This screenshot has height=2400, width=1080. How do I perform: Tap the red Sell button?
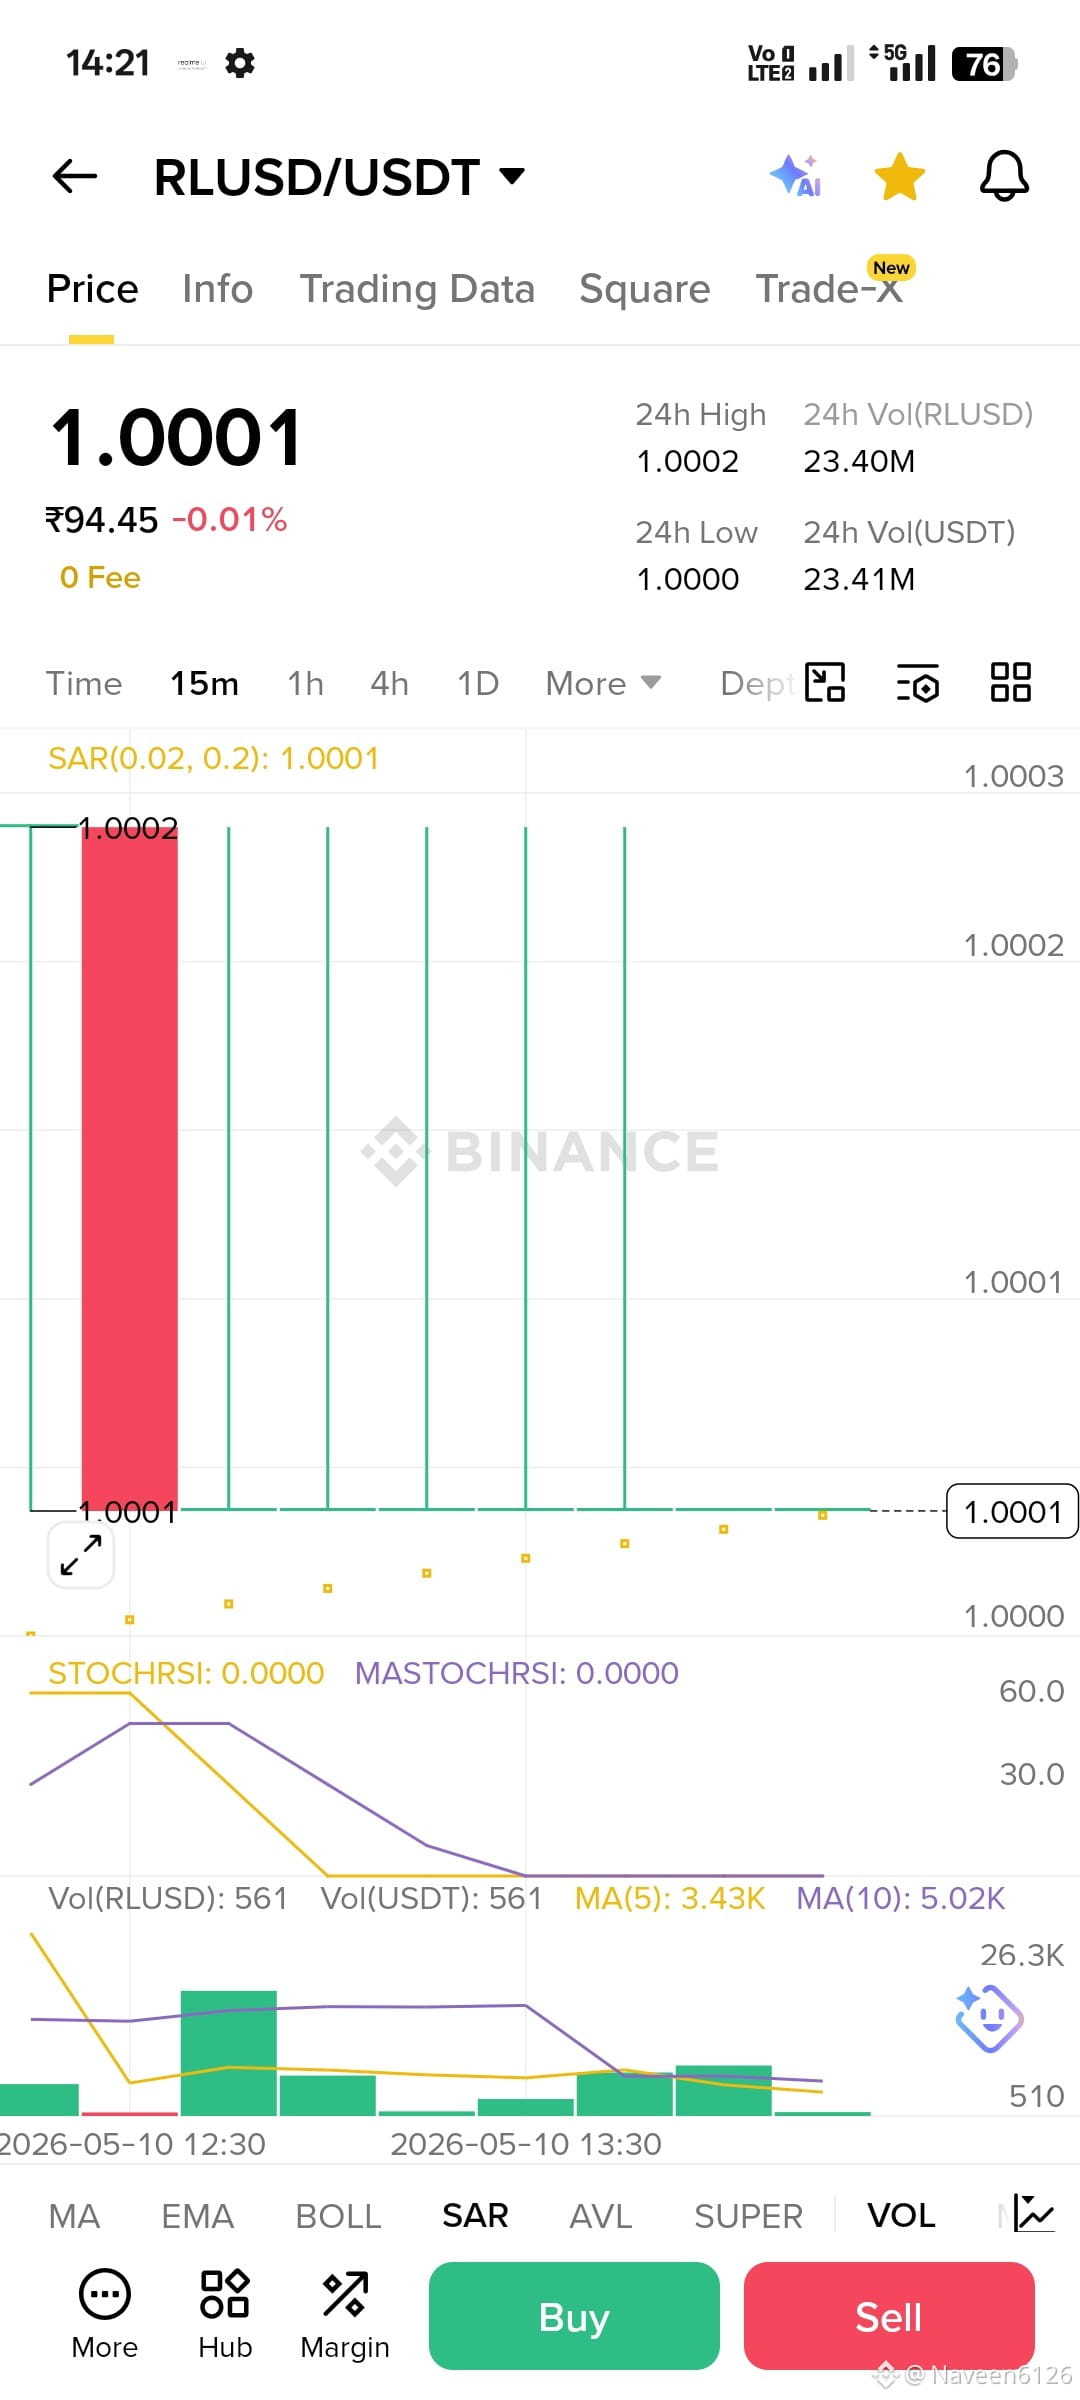pos(889,2316)
